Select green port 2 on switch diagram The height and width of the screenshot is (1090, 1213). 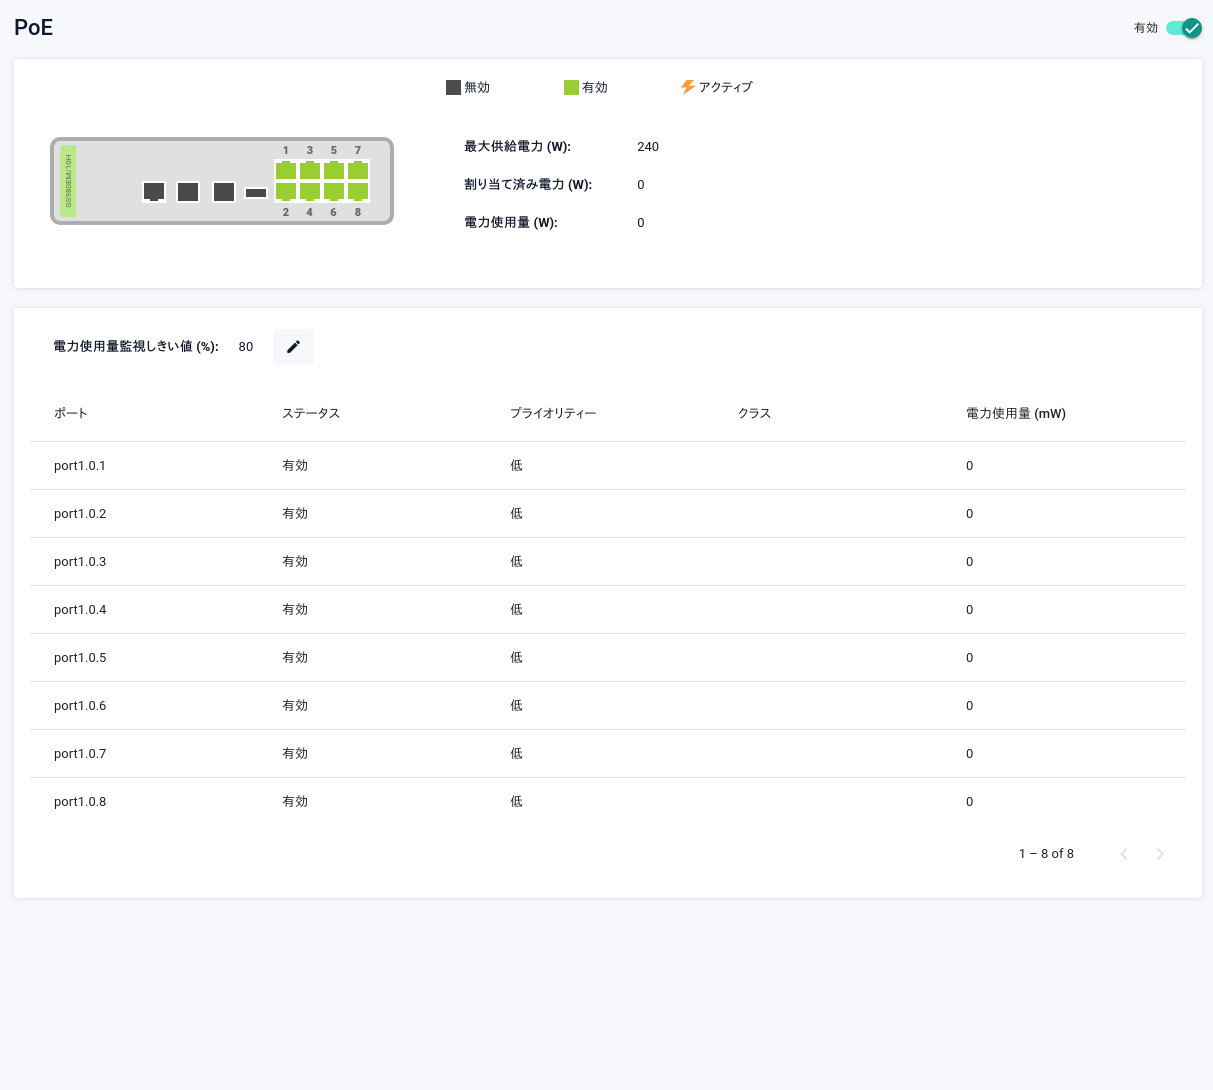click(x=286, y=191)
